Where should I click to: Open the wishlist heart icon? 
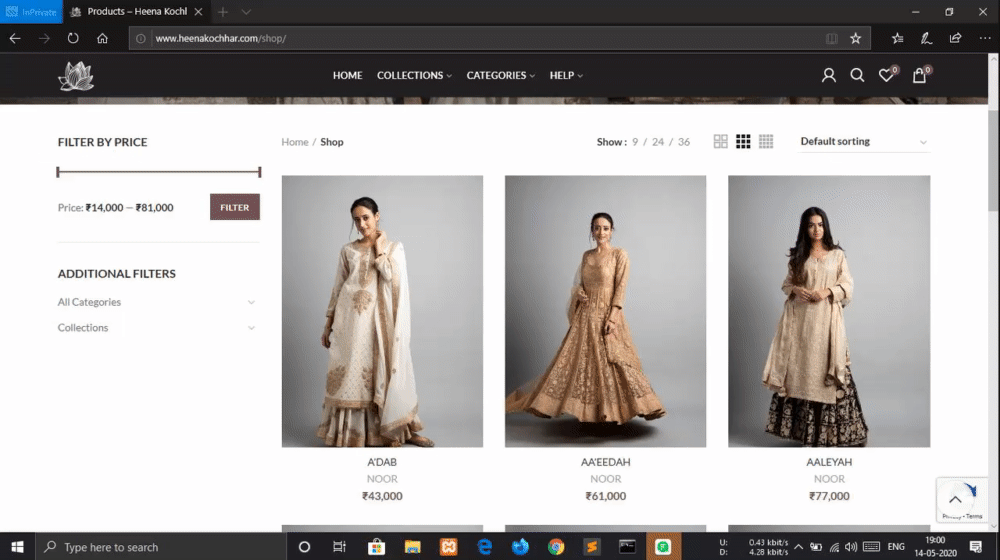(886, 75)
